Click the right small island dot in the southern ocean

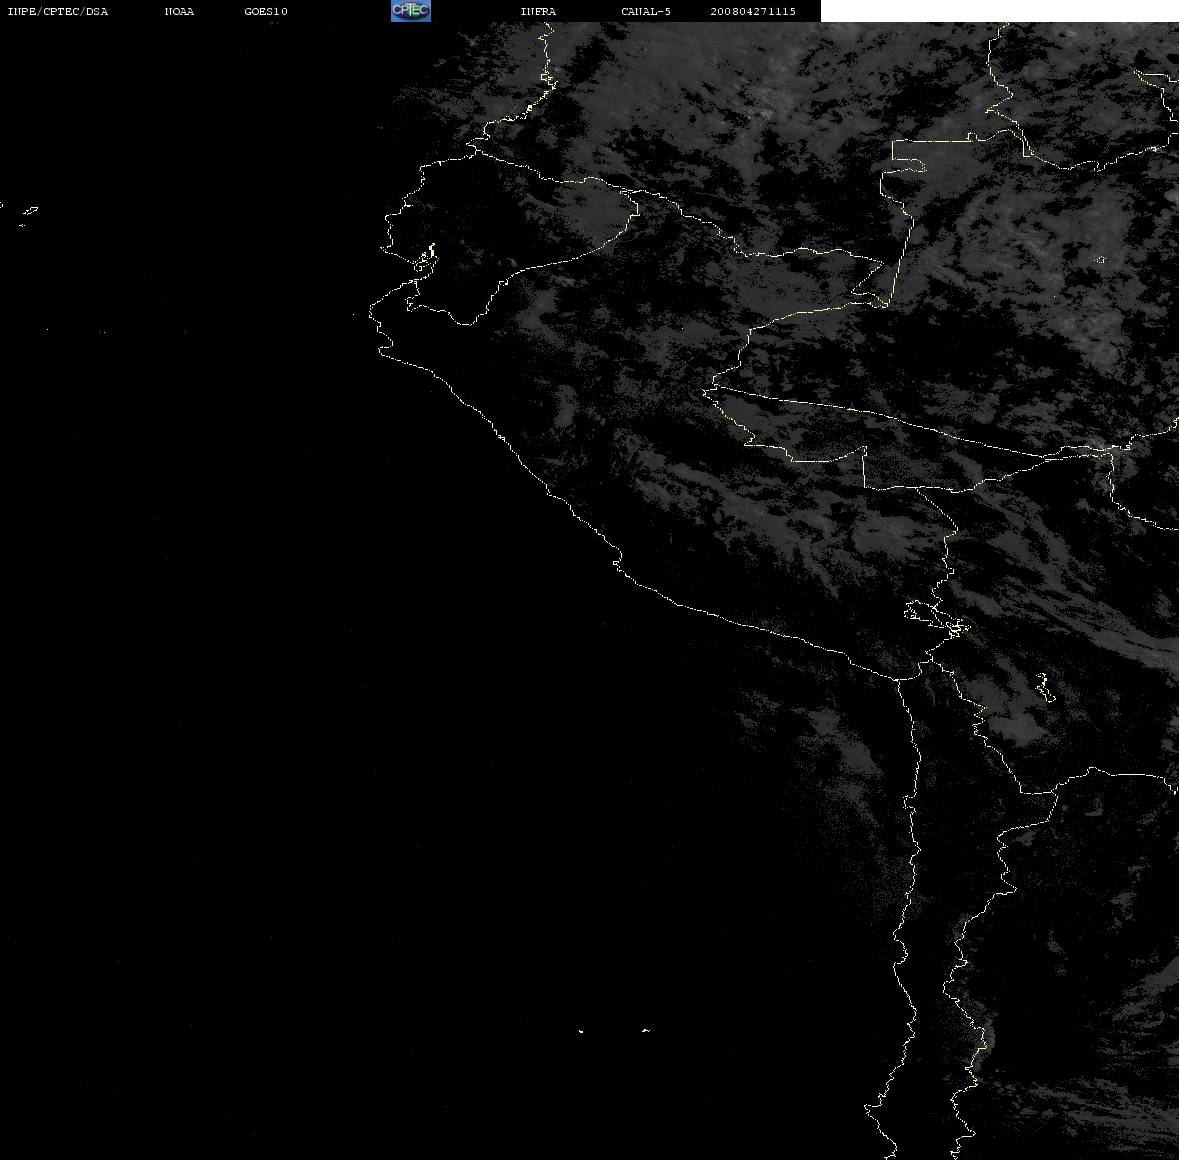pos(646,1030)
